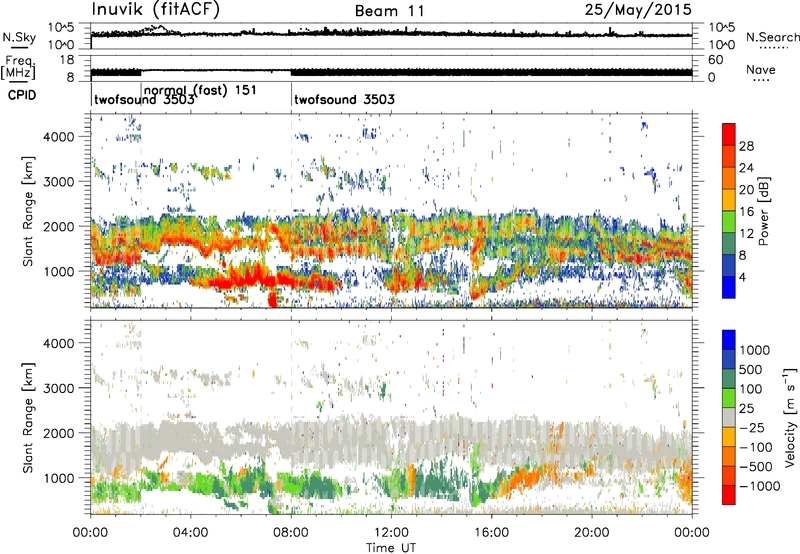800x554 pixels.
Task: Click the 'twofsound 3503' label after 08:00
Action: pos(344,99)
